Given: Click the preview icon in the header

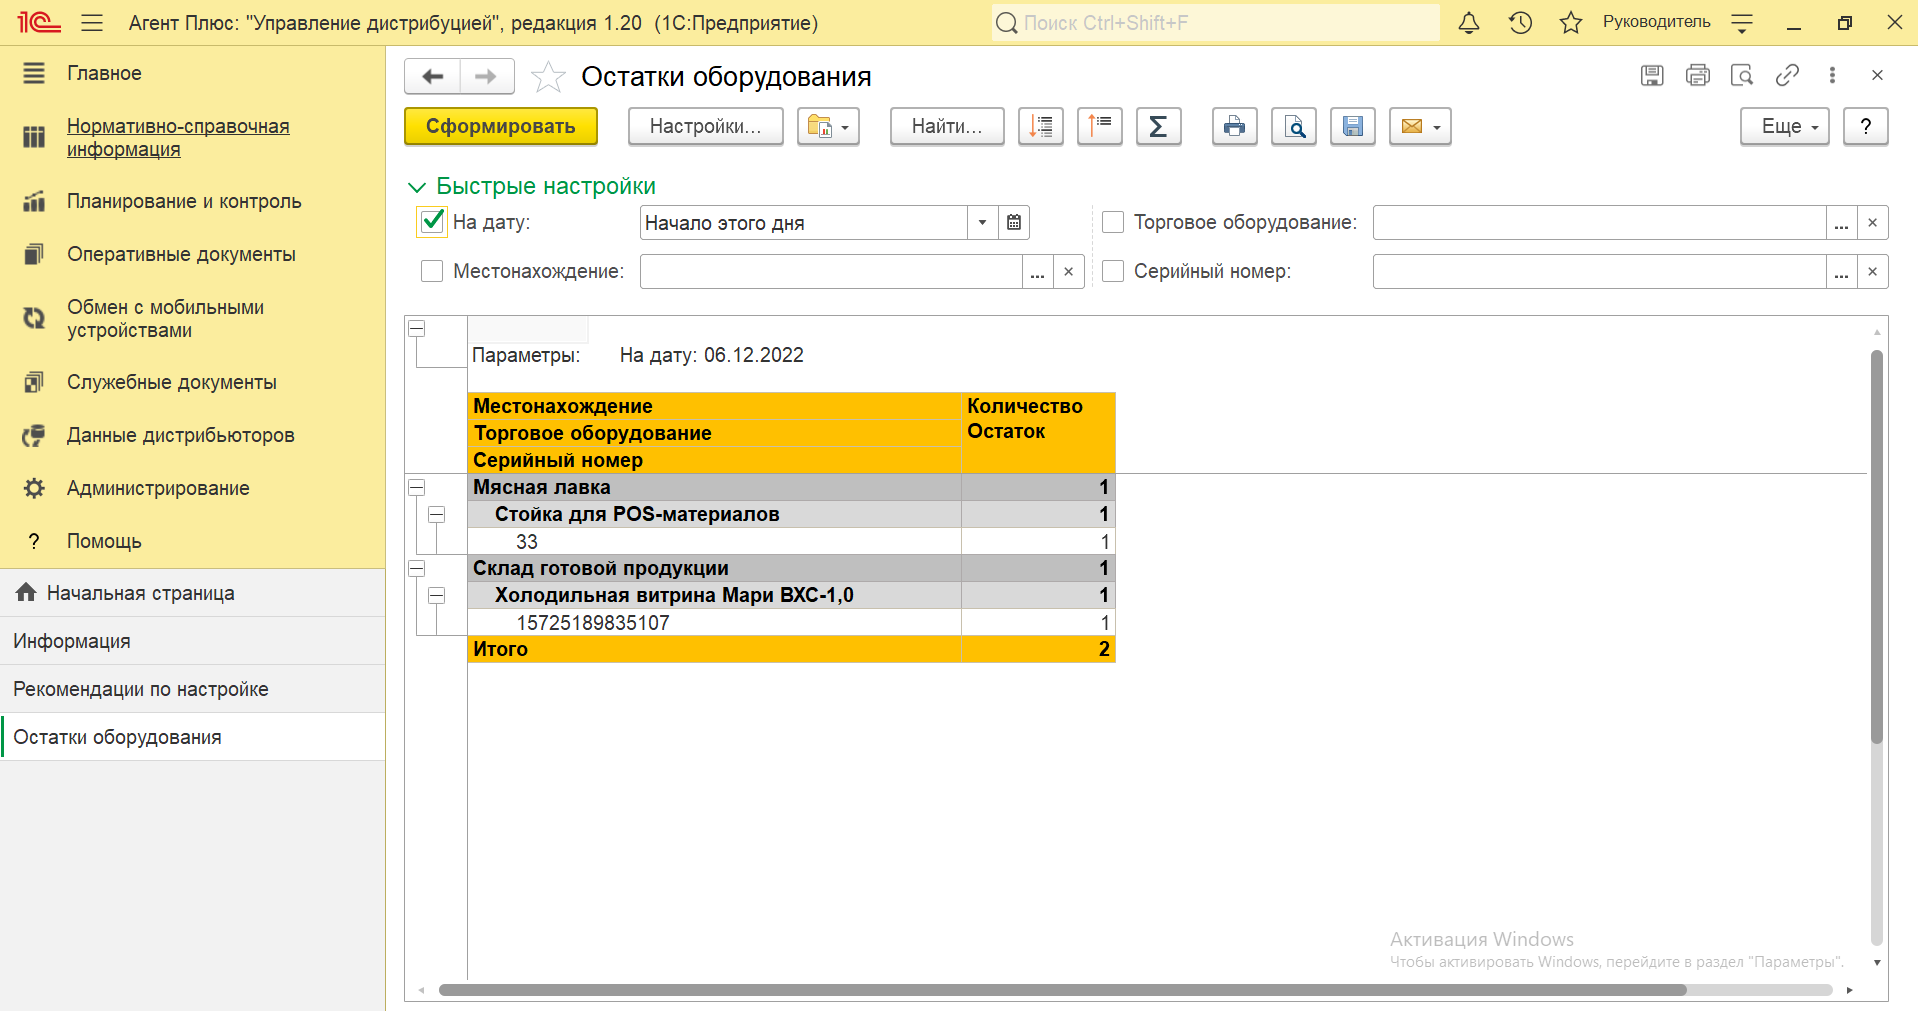Looking at the screenshot, I should [1742, 76].
